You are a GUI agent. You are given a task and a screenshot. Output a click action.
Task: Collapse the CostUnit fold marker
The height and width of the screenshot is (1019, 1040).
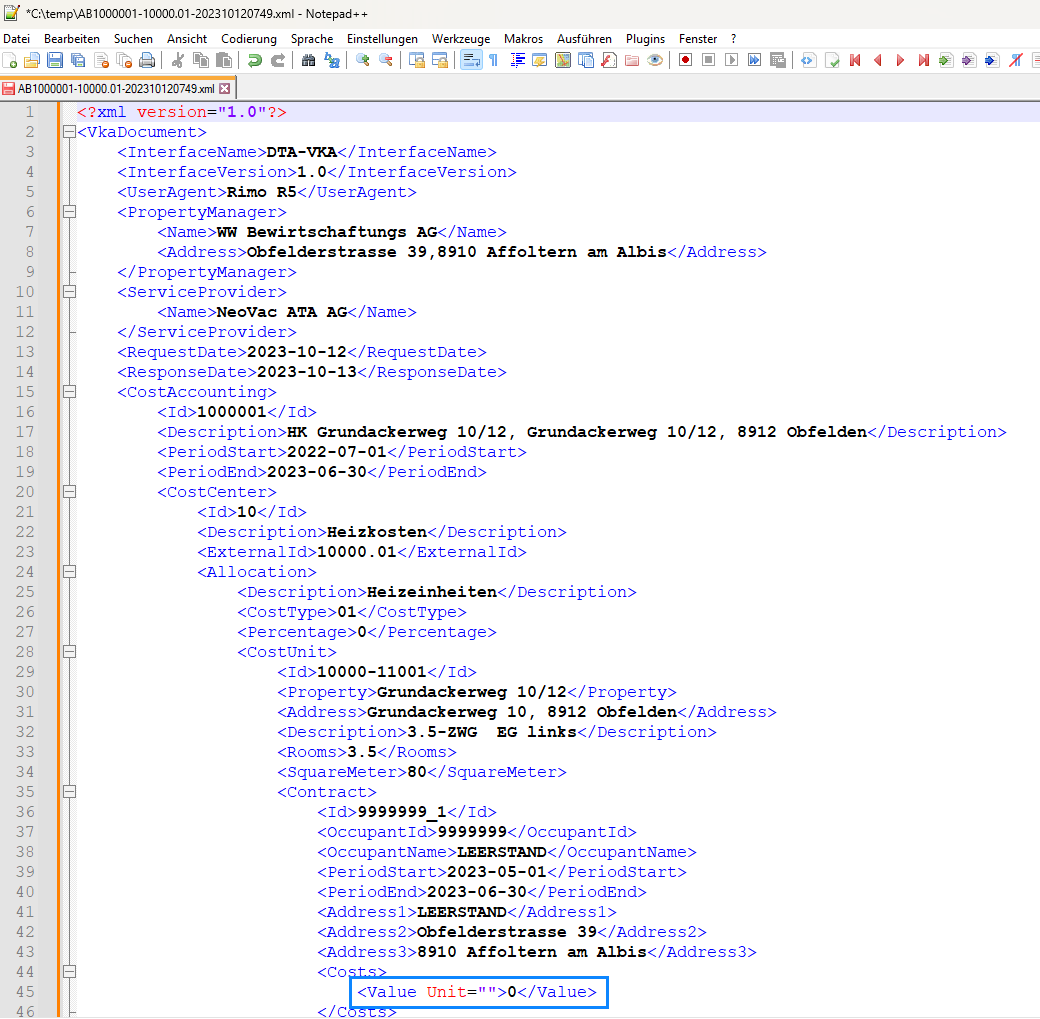click(x=69, y=652)
